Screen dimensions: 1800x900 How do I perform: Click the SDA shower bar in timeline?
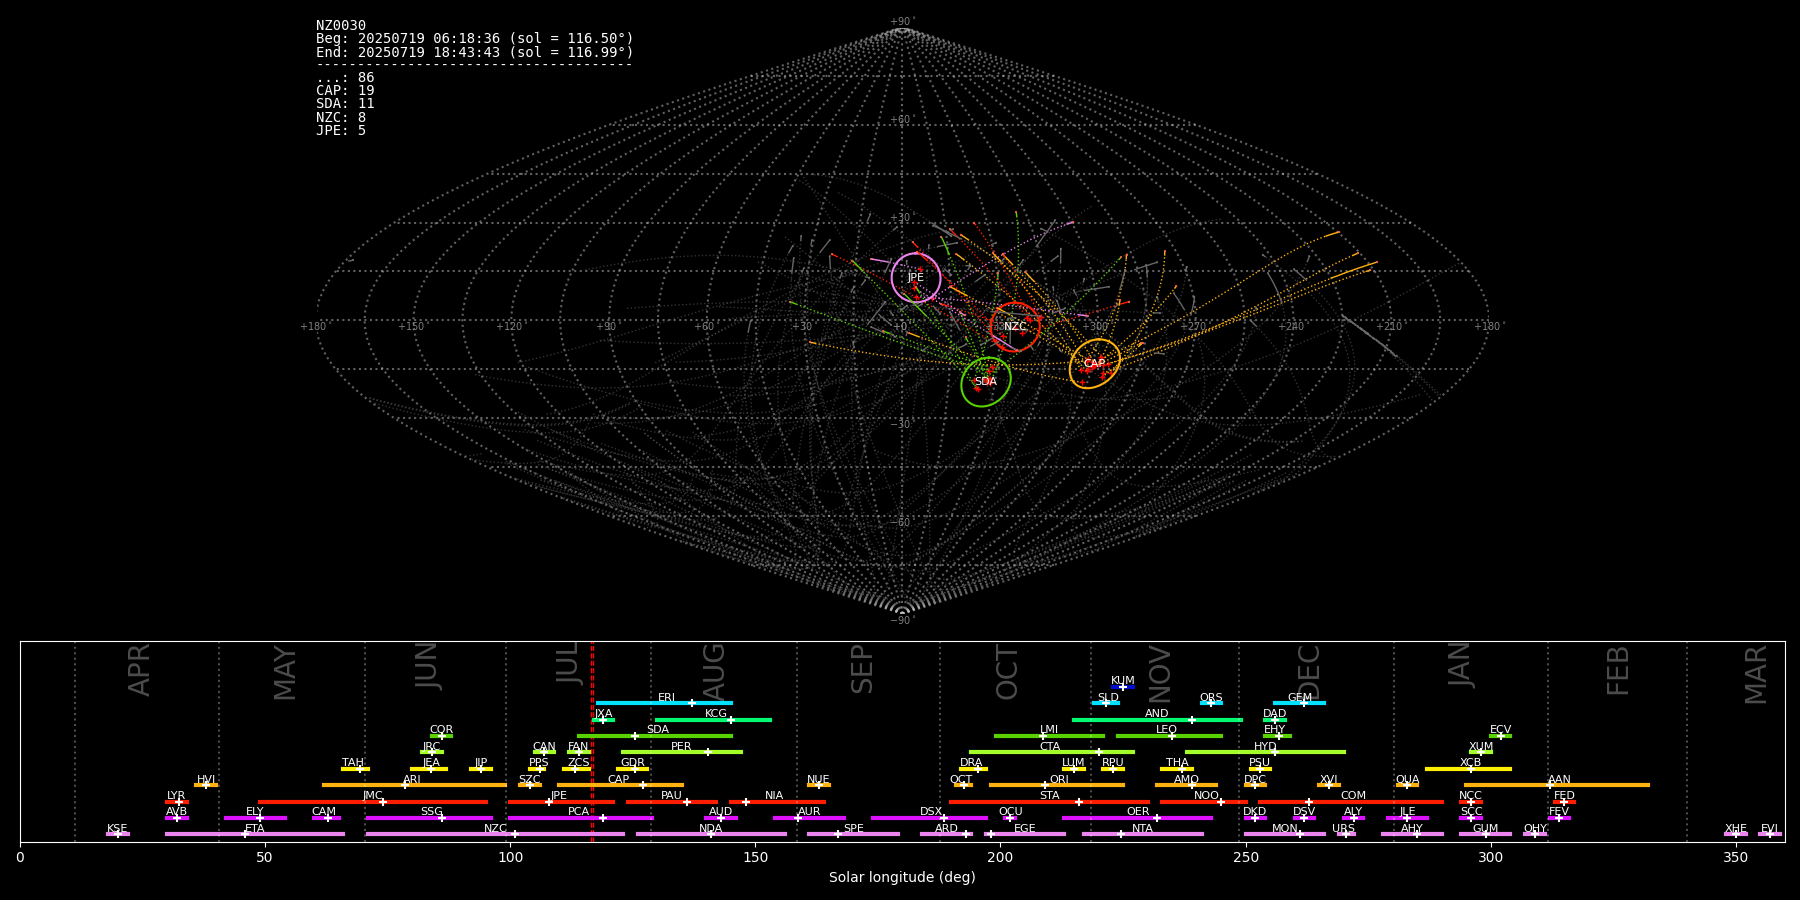pos(655,736)
